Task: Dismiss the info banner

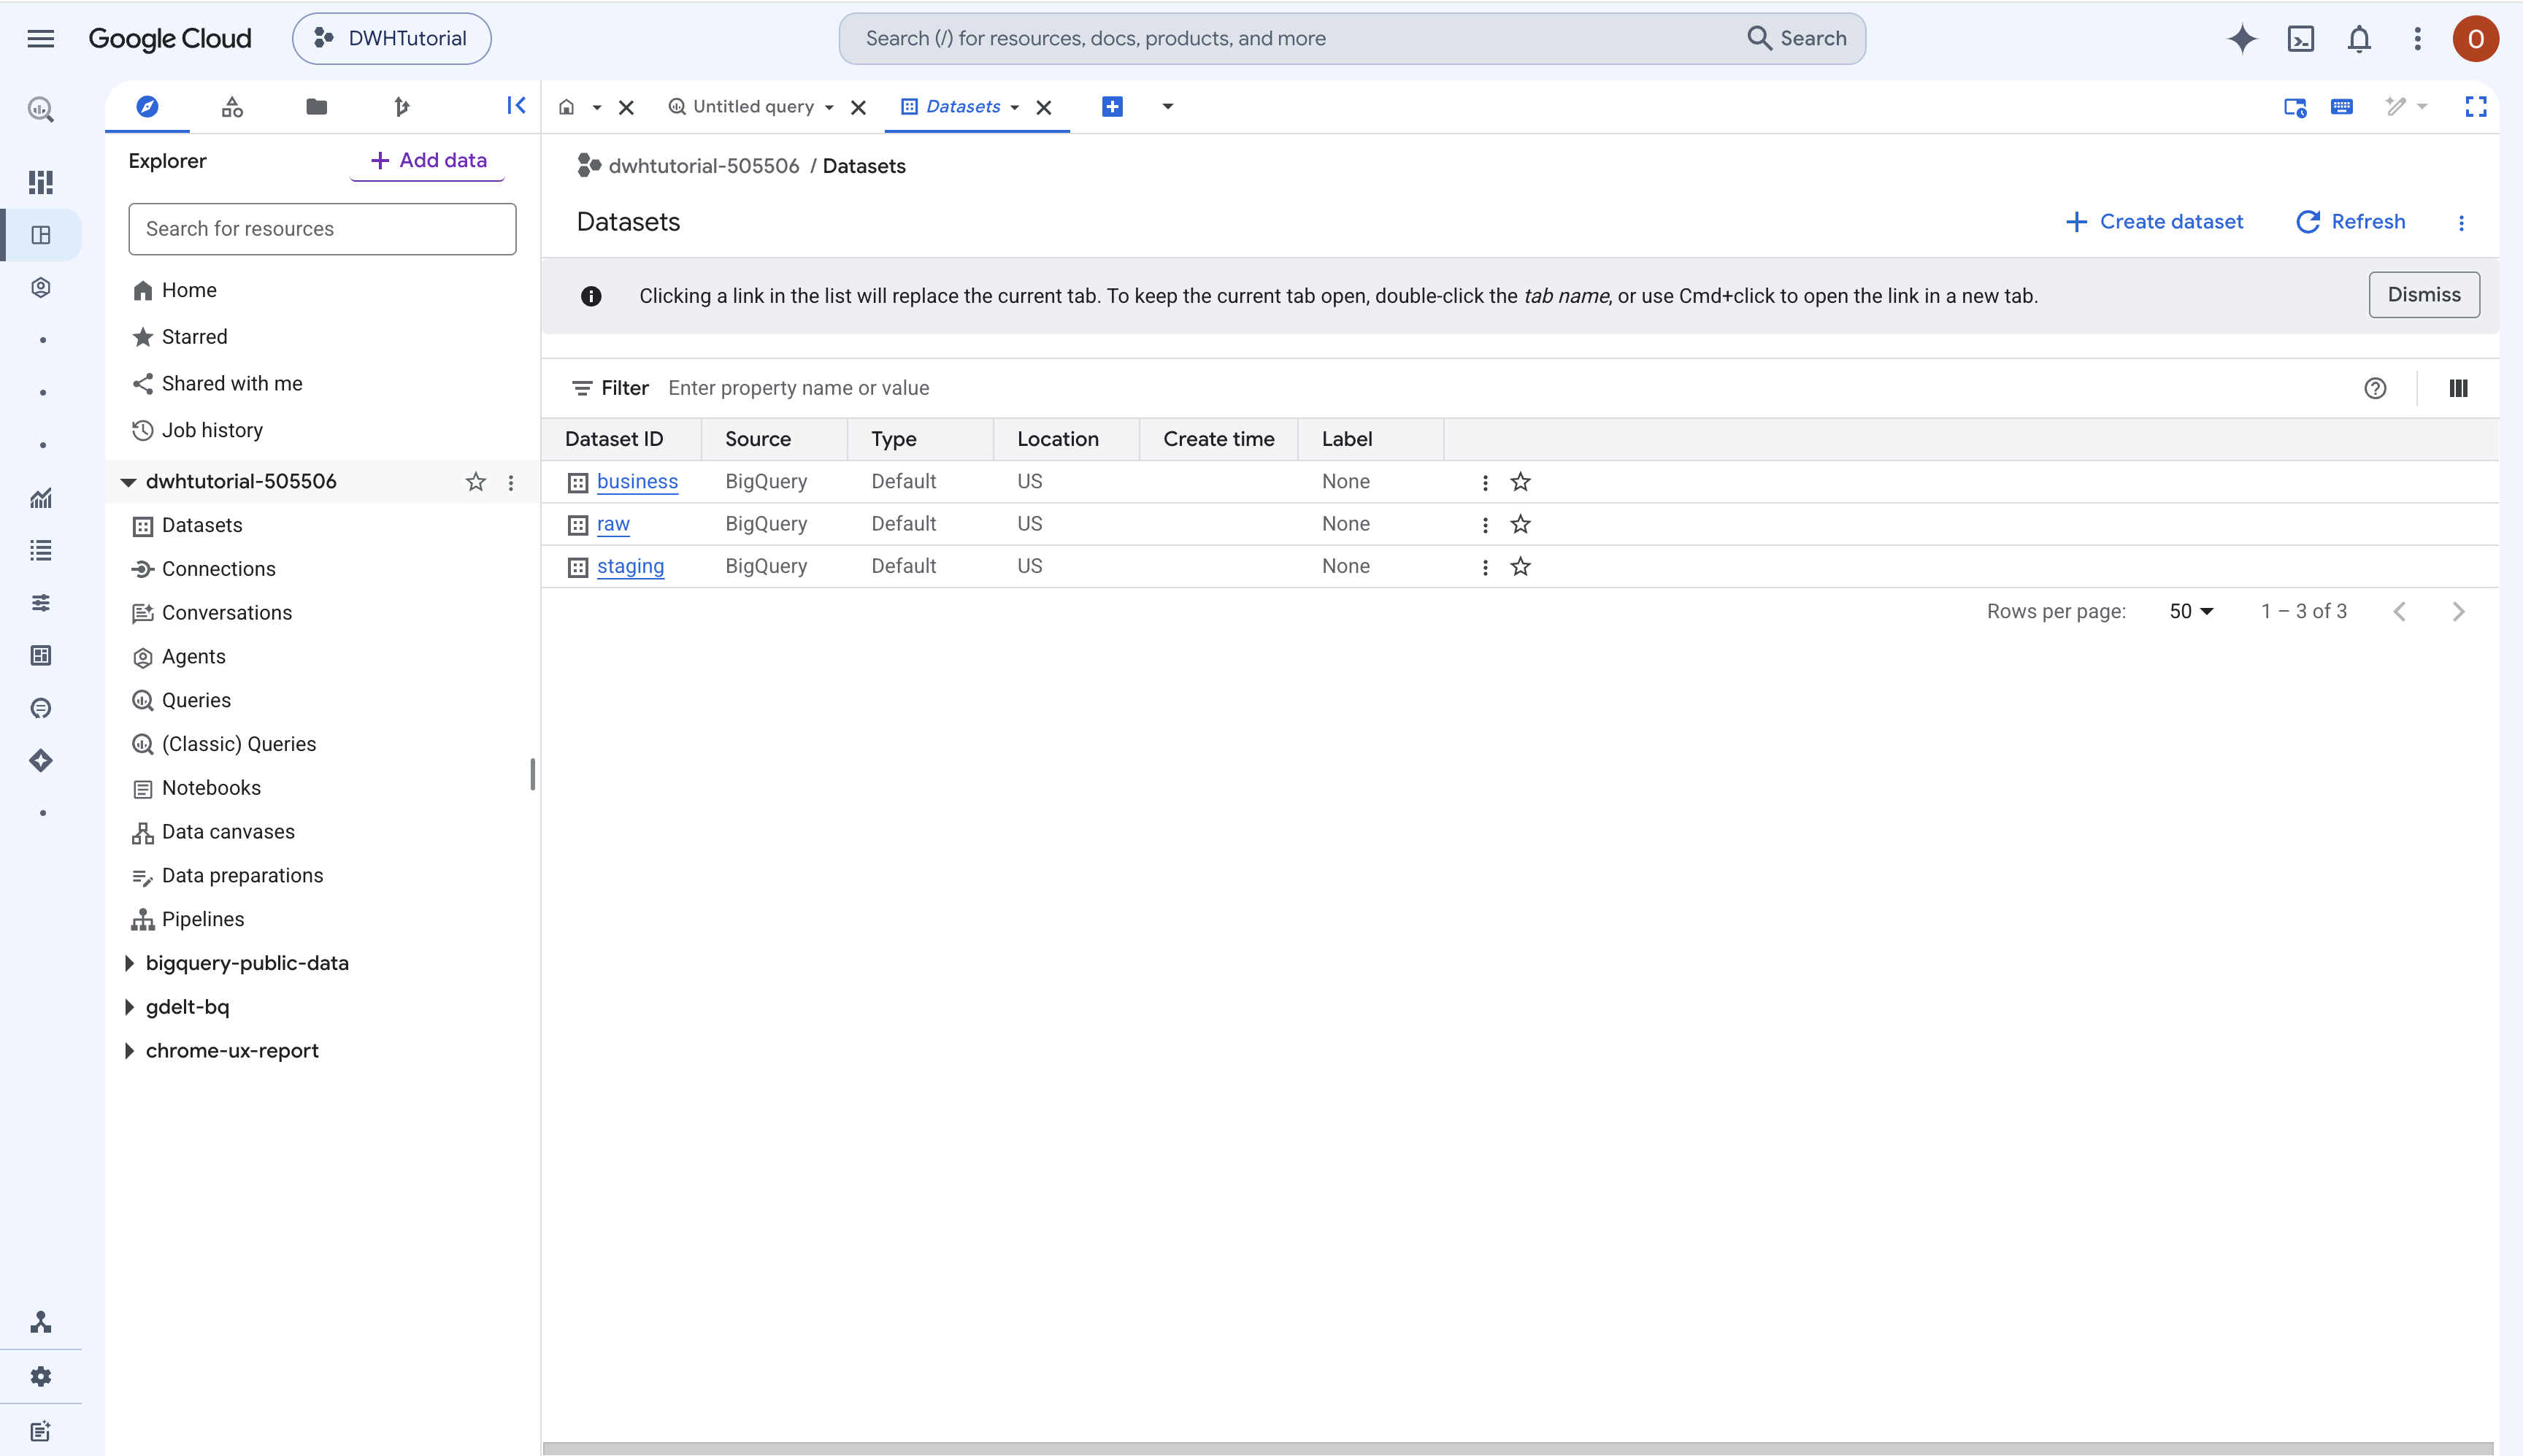Action: [2424, 295]
